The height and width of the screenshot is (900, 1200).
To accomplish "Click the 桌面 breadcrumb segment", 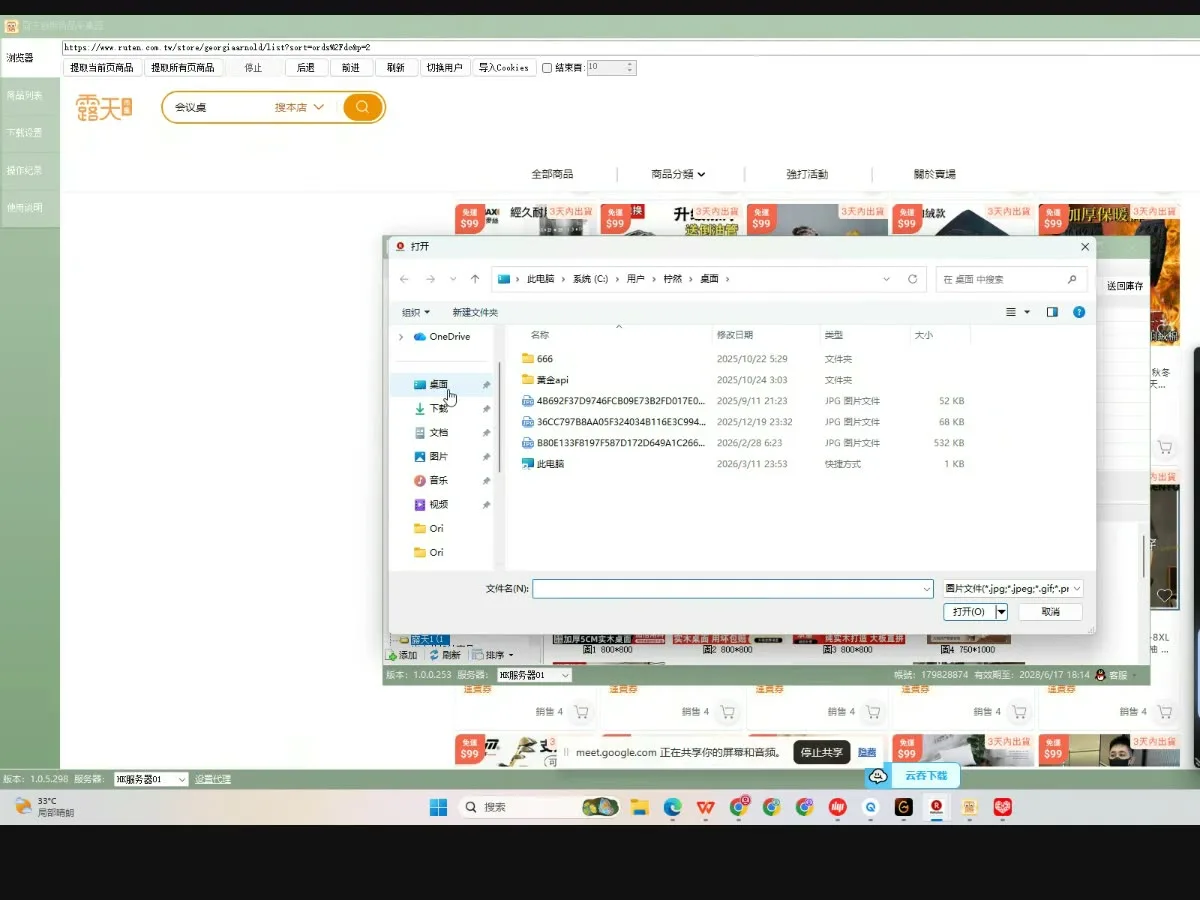I will click(x=709, y=279).
